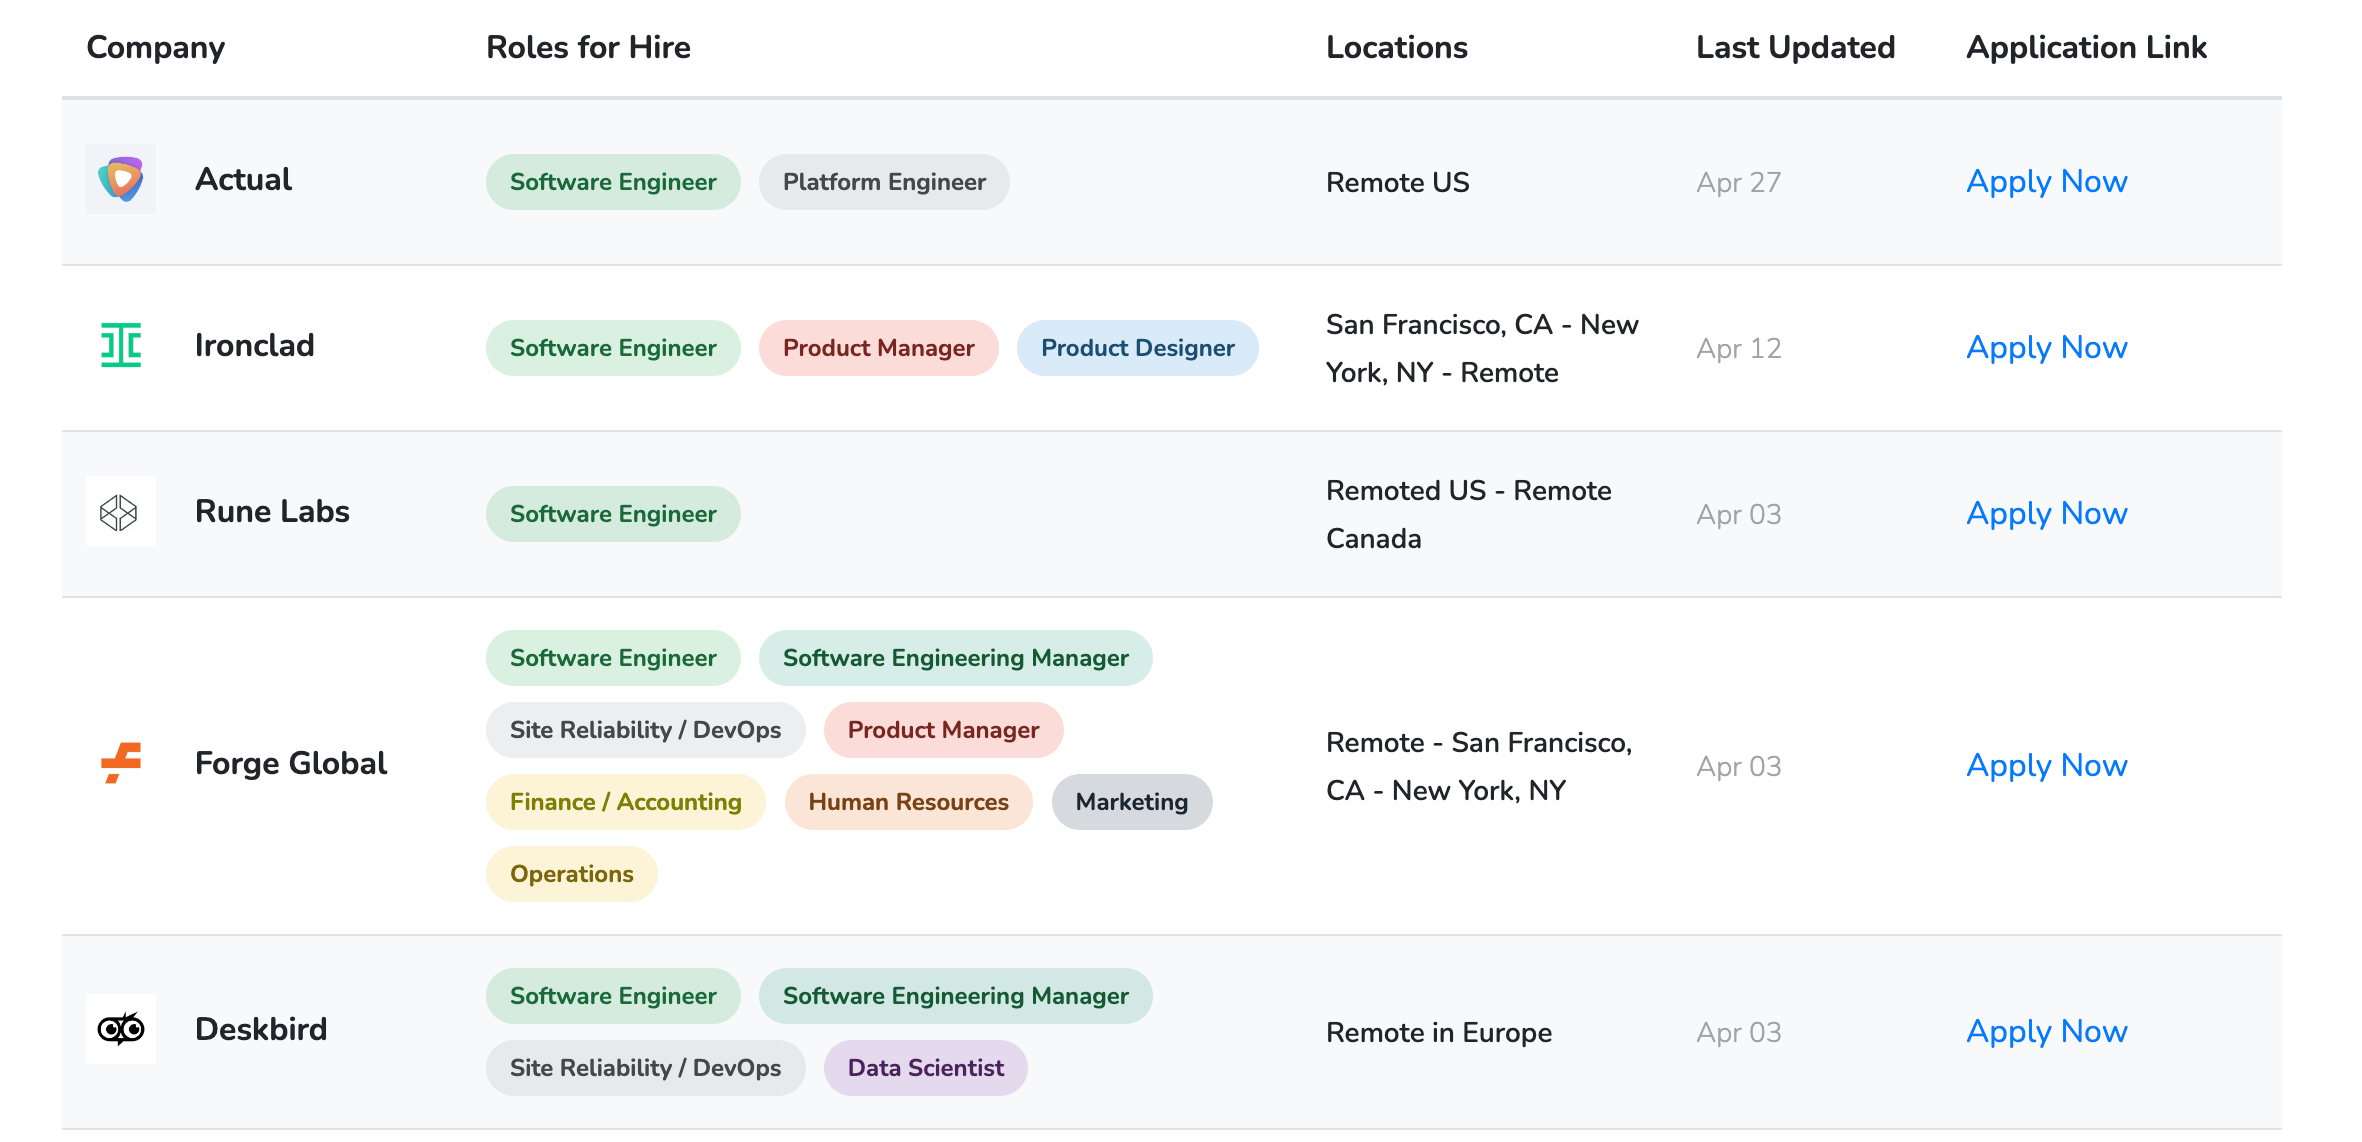This screenshot has width=2362, height=1142.
Task: Click the Remoted US - Remote Canada location
Action: [x=1468, y=514]
